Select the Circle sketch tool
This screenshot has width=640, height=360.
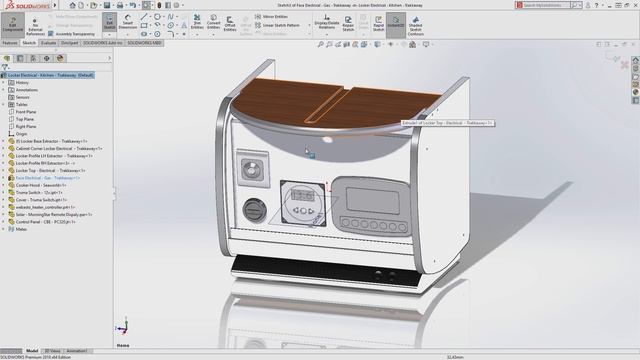(157, 17)
